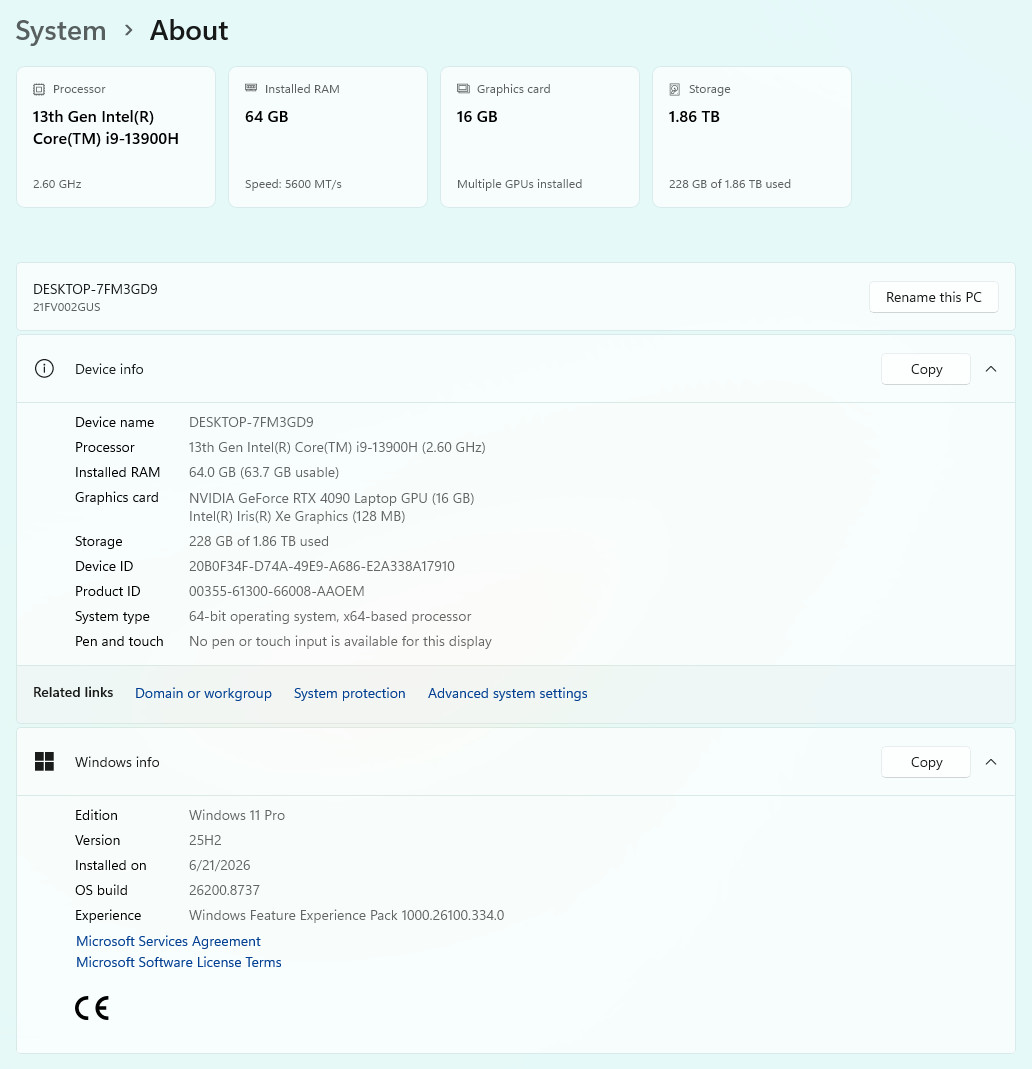The image size is (1032, 1069).
Task: Click the Windows logo beside Windows info
Action: point(44,762)
